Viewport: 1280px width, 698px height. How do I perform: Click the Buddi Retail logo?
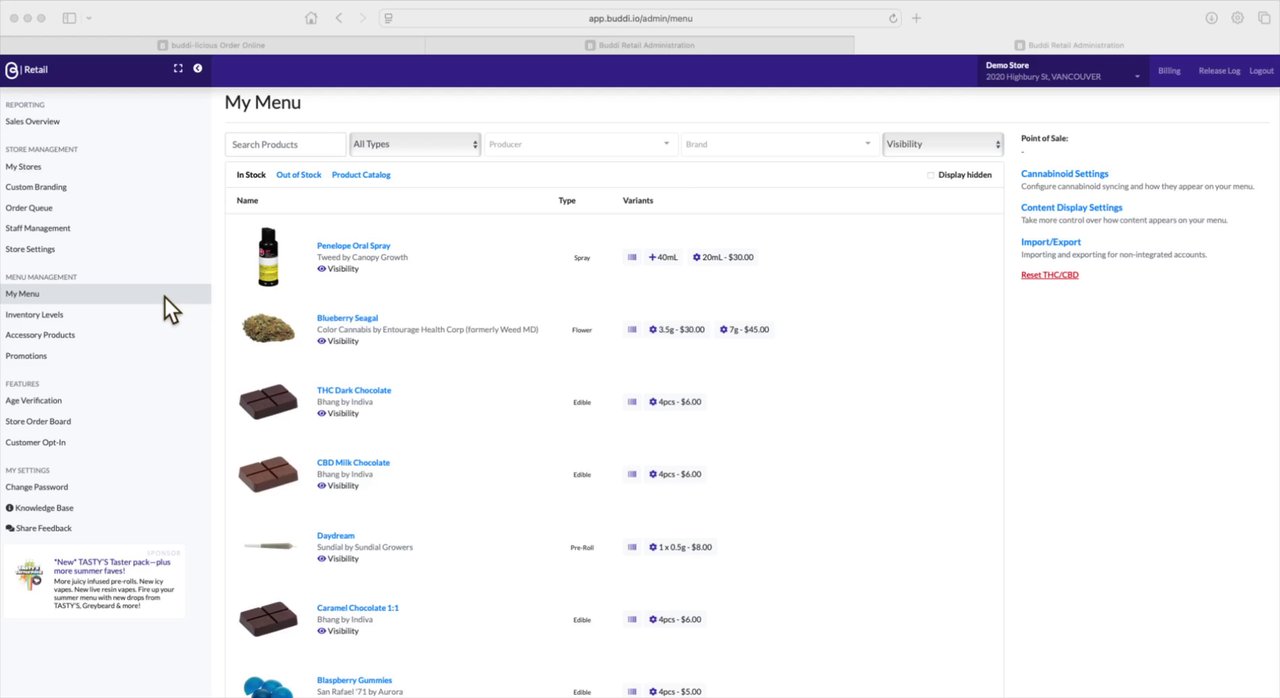(27, 70)
